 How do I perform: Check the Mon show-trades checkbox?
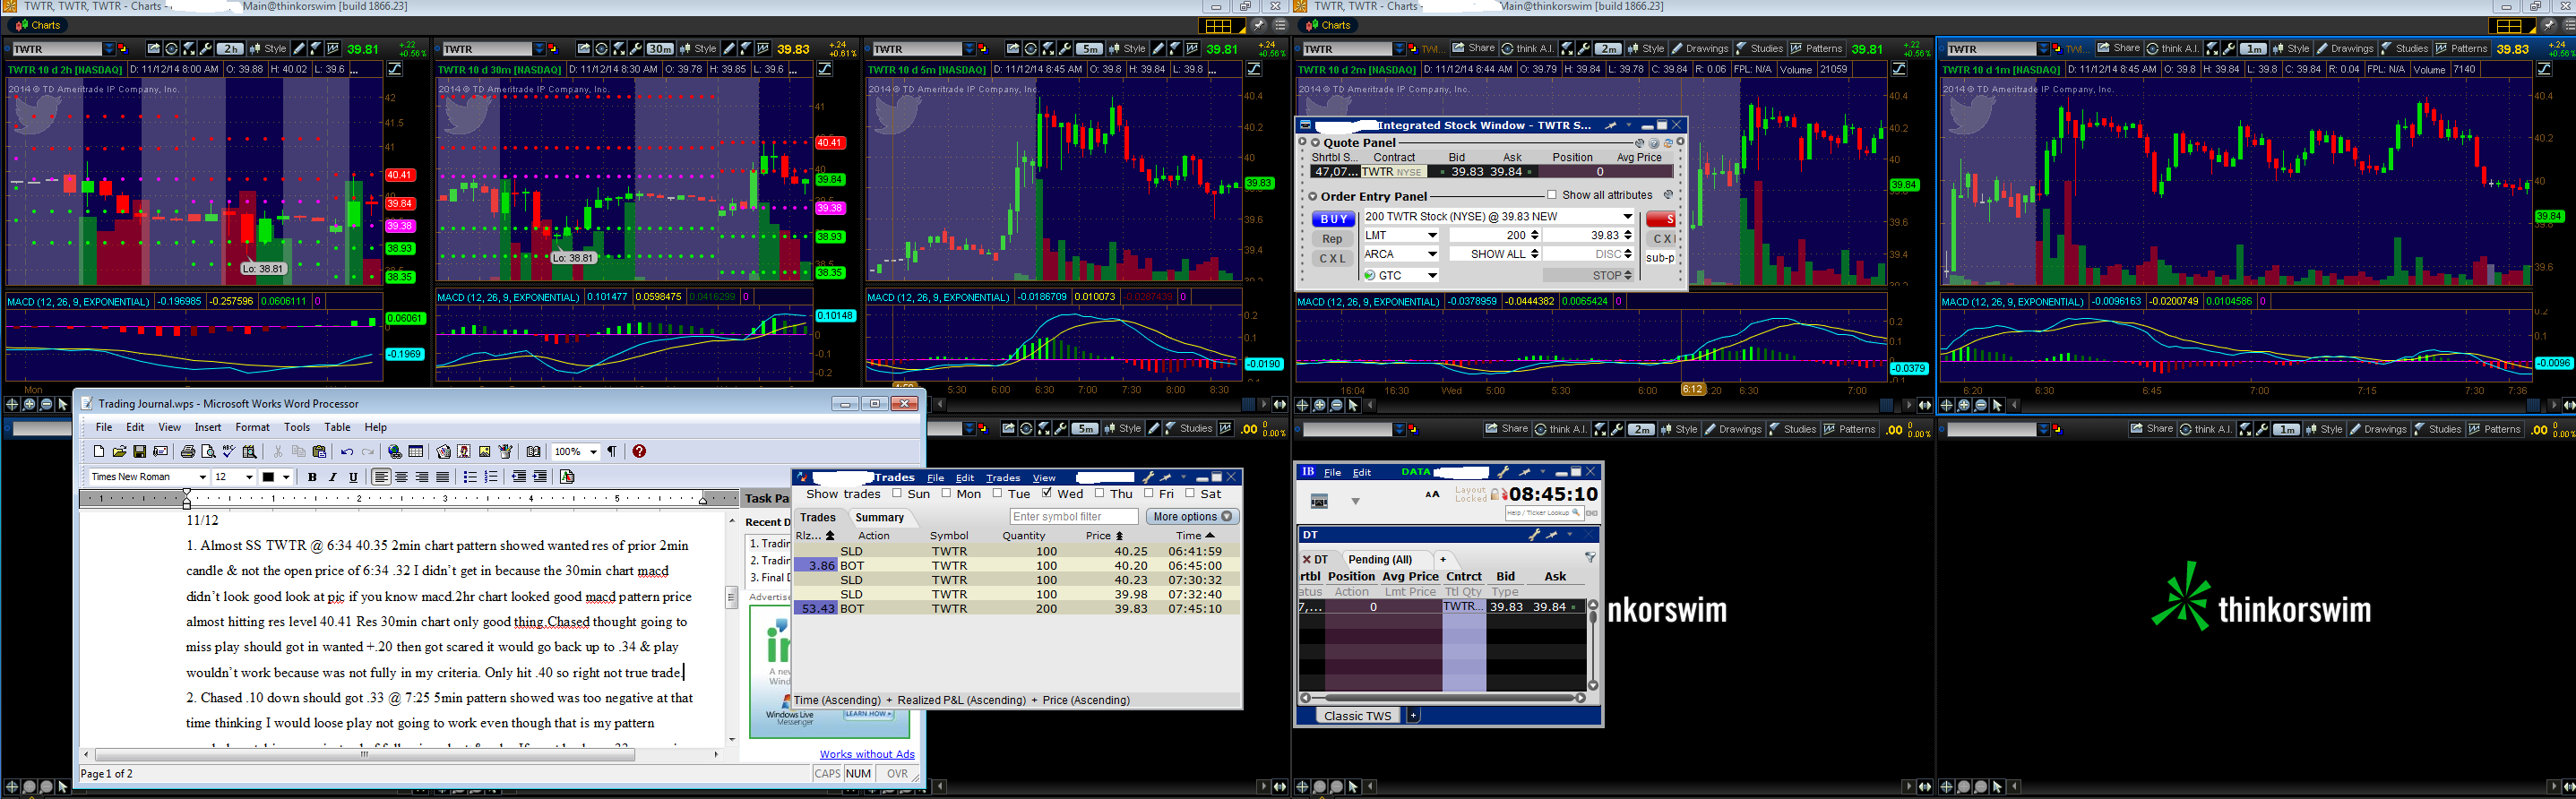pos(946,493)
